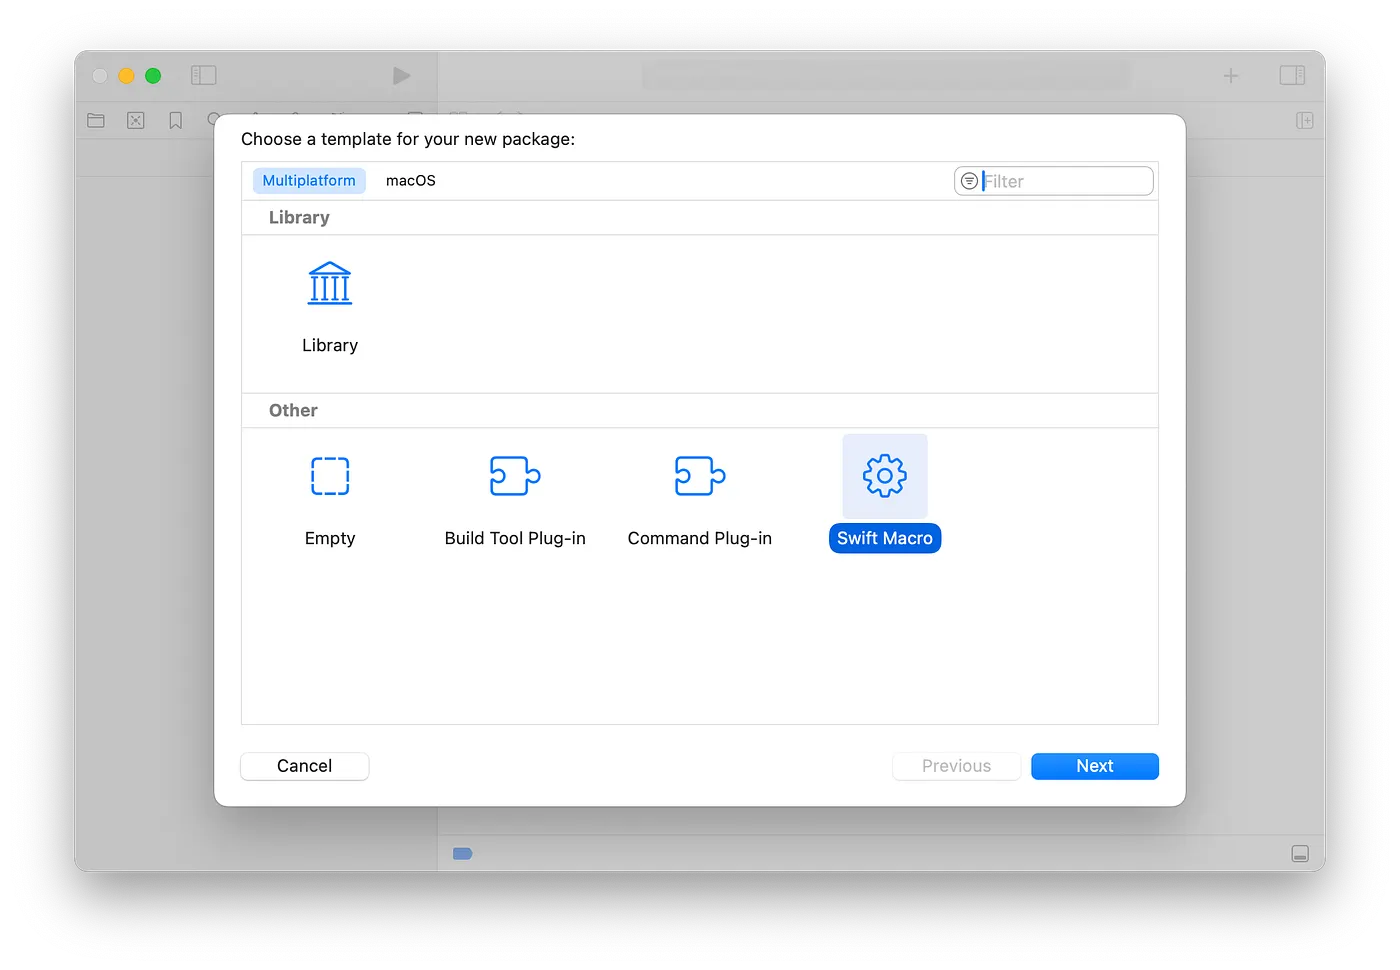Switch to the Multiplatform tab
Image resolution: width=1400 pixels, height=970 pixels.
point(309,181)
